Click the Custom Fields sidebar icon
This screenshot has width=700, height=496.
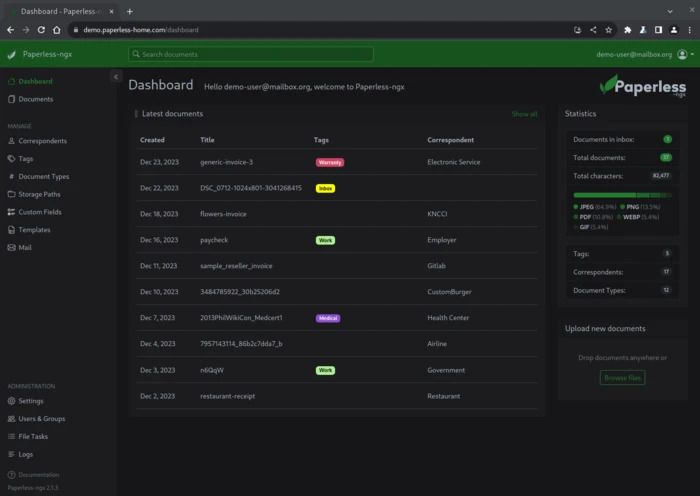point(12,212)
